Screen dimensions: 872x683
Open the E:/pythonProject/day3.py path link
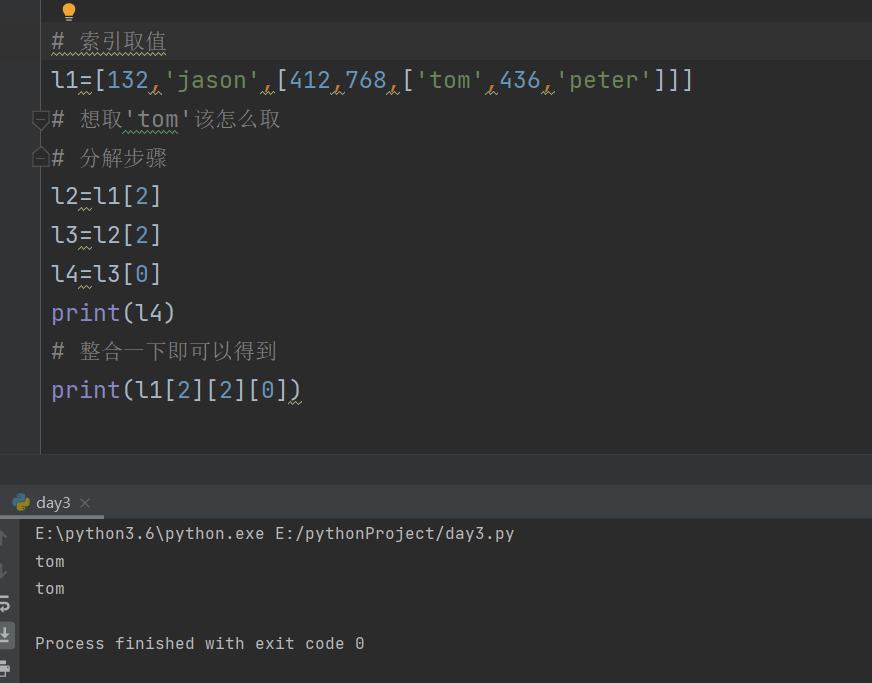click(x=394, y=534)
